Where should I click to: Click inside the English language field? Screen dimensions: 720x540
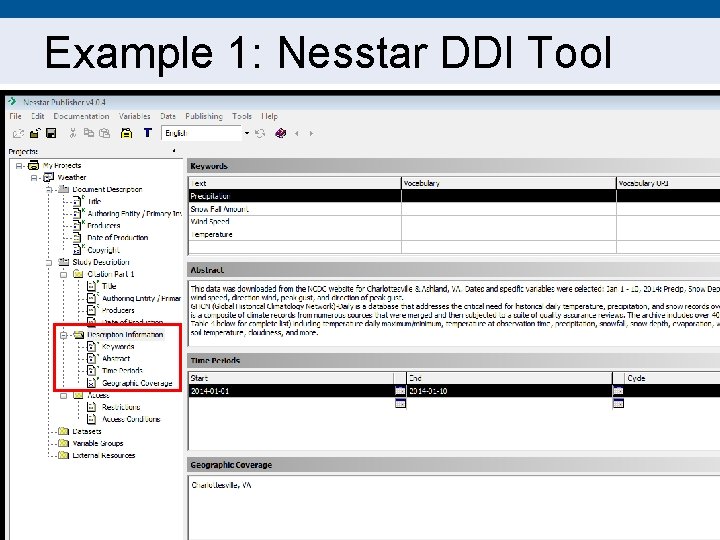pyautogui.click(x=202, y=133)
